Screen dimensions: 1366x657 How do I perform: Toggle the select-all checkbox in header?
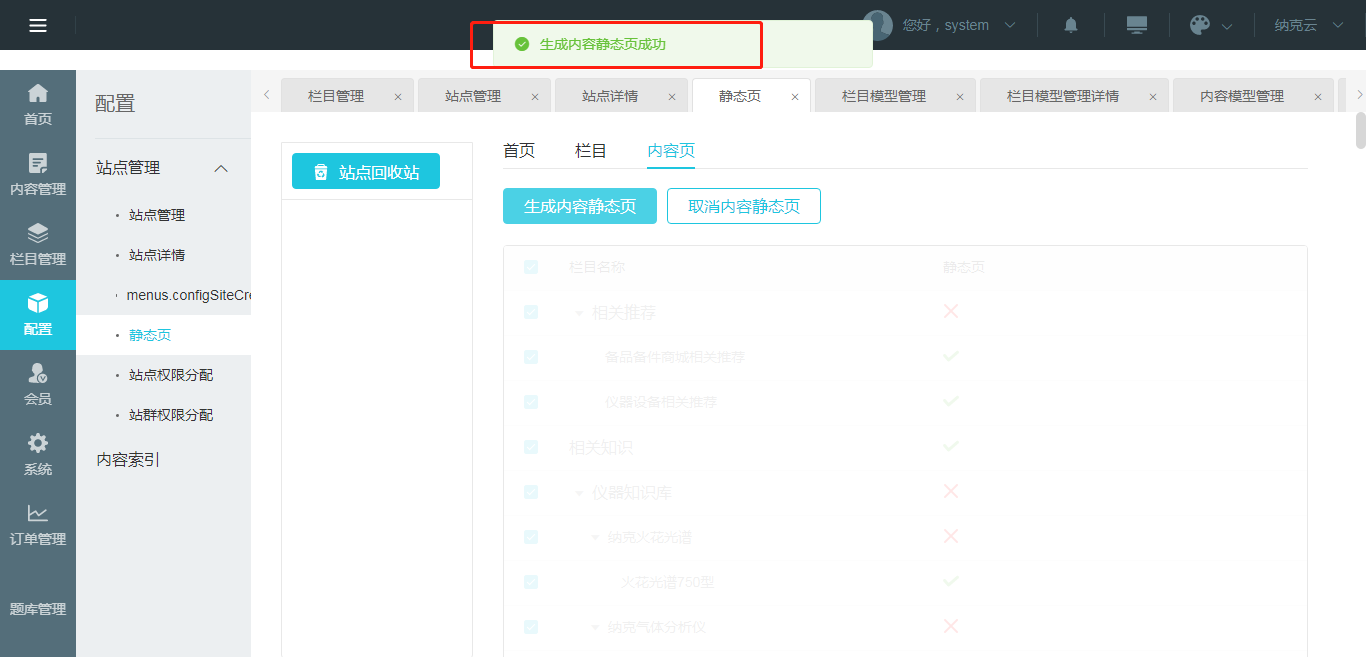click(531, 267)
